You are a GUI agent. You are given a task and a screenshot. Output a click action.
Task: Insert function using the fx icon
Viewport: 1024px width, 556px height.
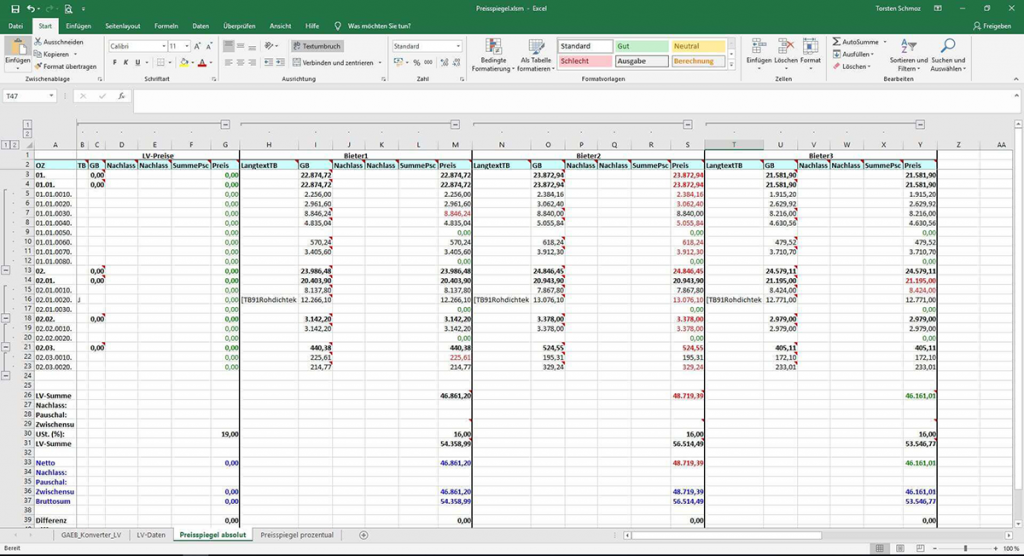click(x=121, y=96)
